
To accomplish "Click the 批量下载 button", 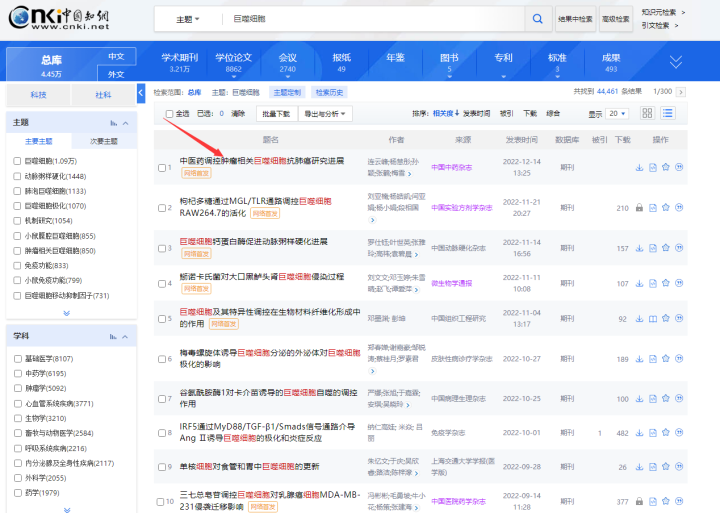I will 275,114.
